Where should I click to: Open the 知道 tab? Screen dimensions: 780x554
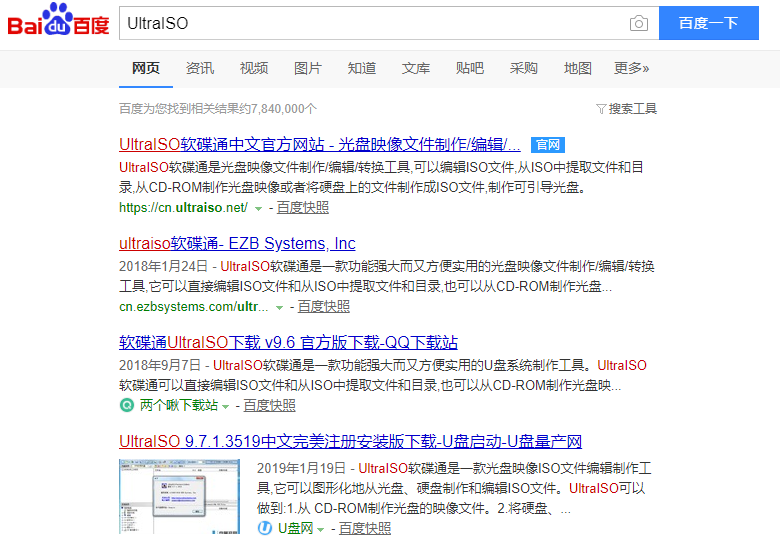(x=362, y=68)
